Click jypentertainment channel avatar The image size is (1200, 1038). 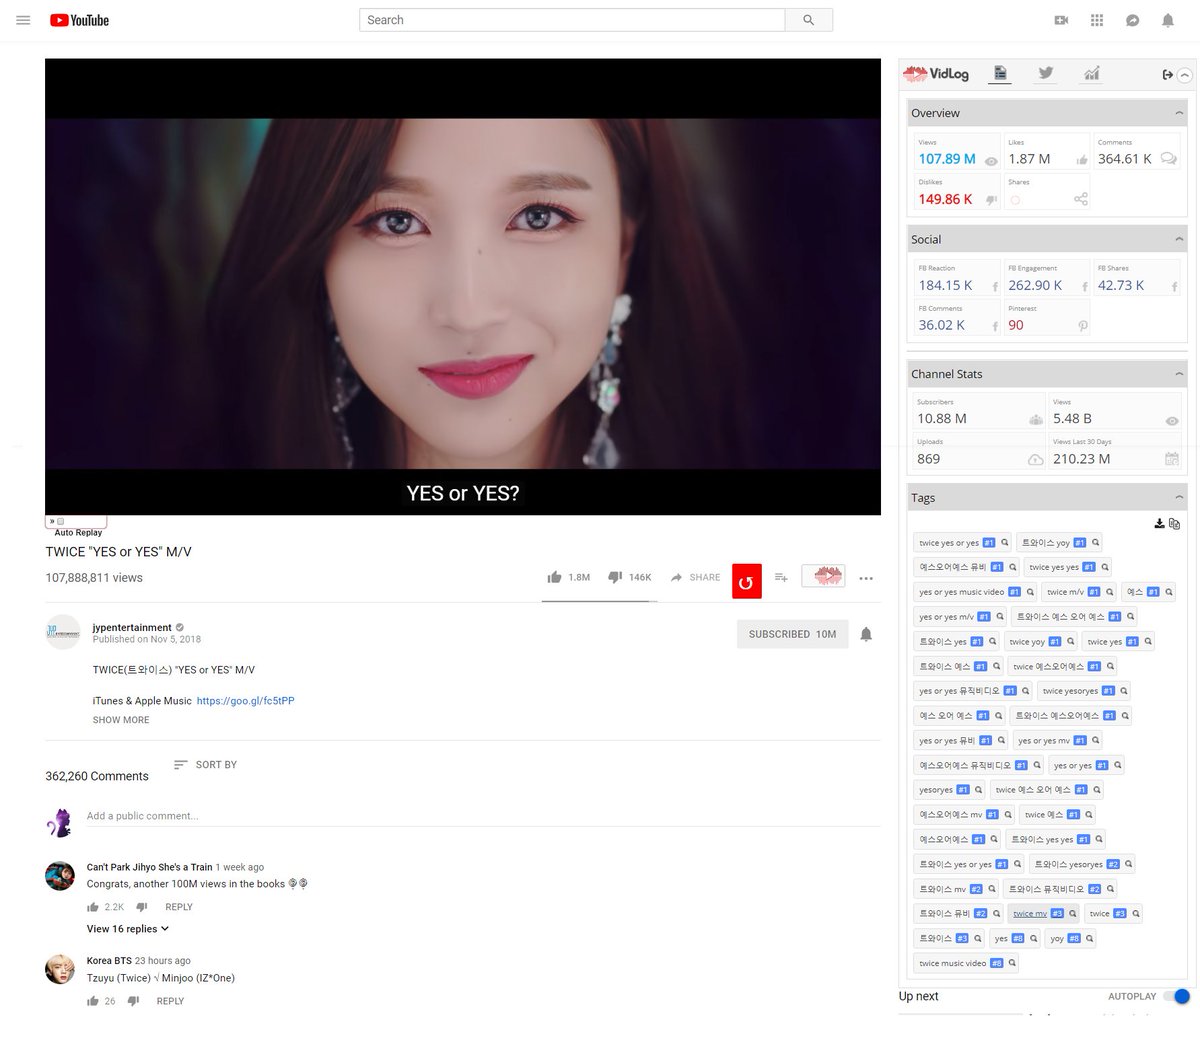pyautogui.click(x=63, y=632)
